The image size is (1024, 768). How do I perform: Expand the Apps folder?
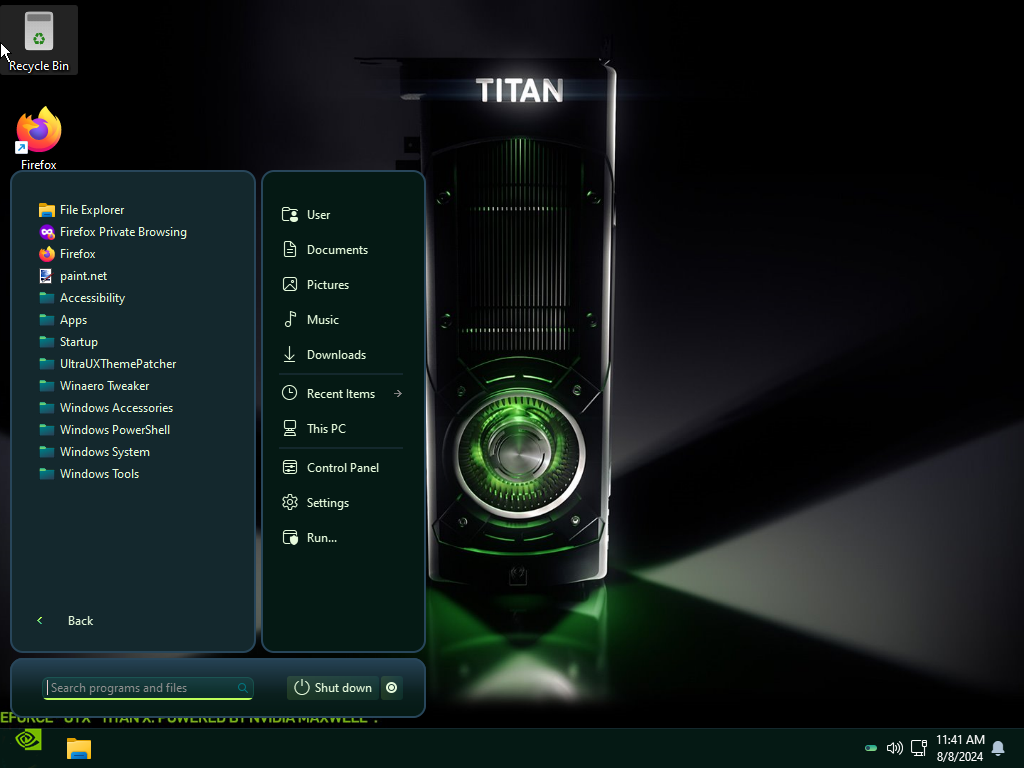[x=63, y=320]
